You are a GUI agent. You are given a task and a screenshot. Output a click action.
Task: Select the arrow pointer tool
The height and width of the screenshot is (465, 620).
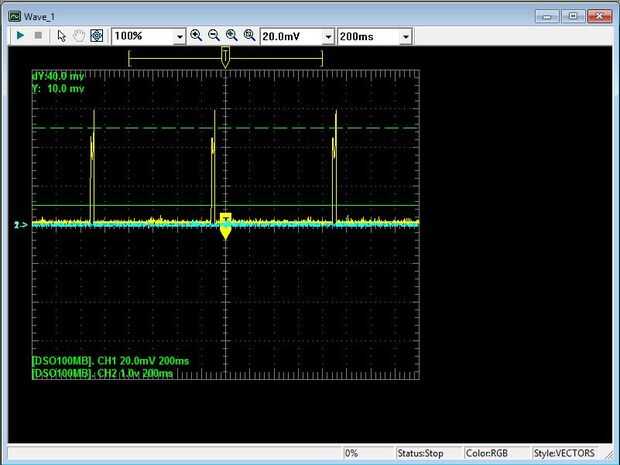pos(61,35)
